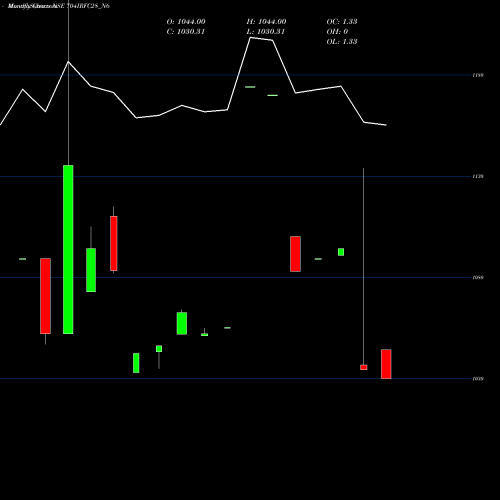Select the open value O: 1044.00
This screenshot has width=500, height=500.
(186, 22)
